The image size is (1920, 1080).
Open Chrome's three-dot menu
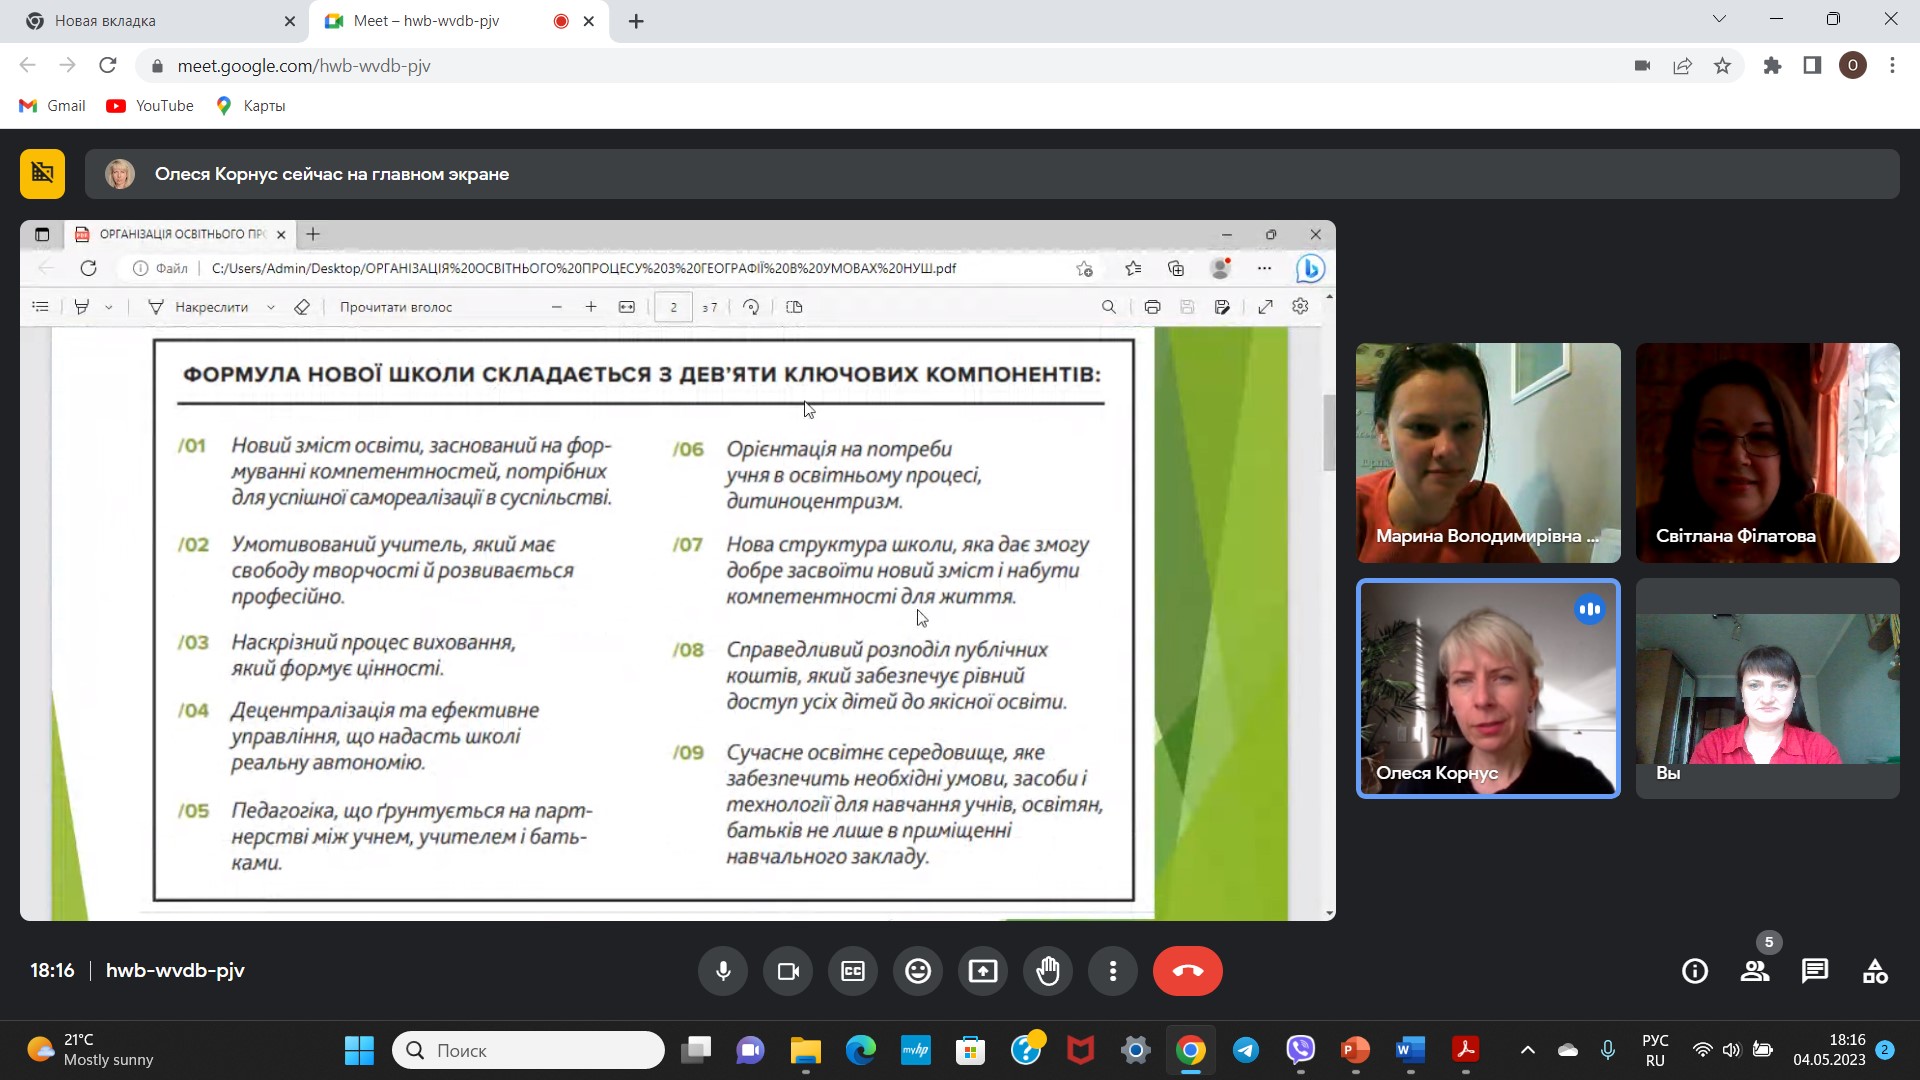[x=1892, y=66]
